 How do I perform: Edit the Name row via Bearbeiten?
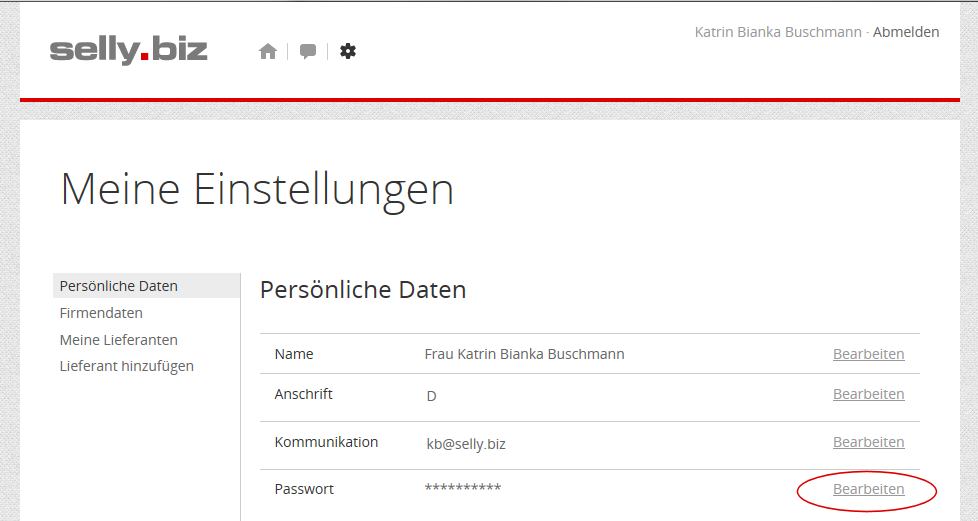(868, 354)
